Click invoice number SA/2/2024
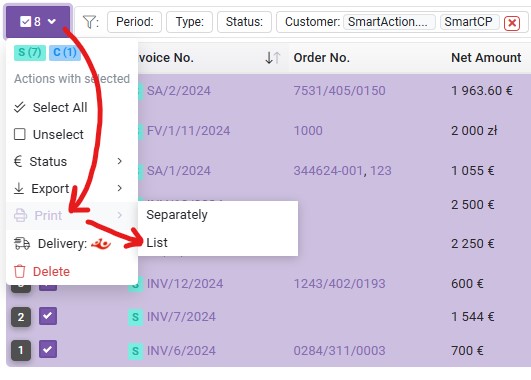 pos(178,91)
